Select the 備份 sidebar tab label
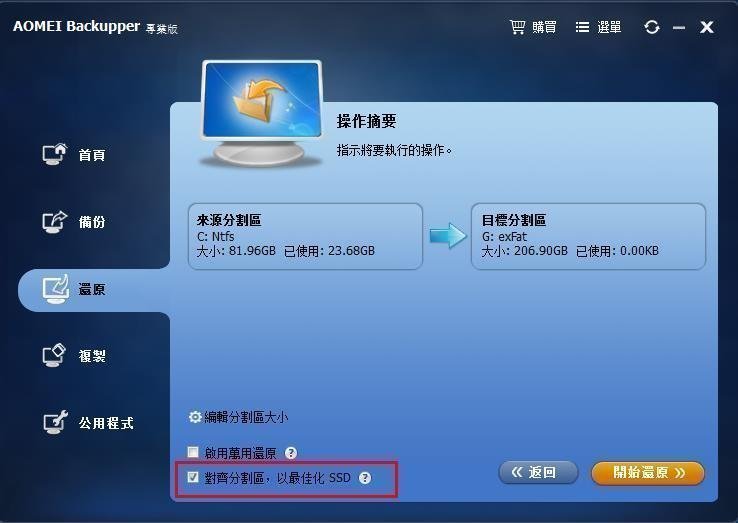This screenshot has height=523, width=738. tap(92, 221)
